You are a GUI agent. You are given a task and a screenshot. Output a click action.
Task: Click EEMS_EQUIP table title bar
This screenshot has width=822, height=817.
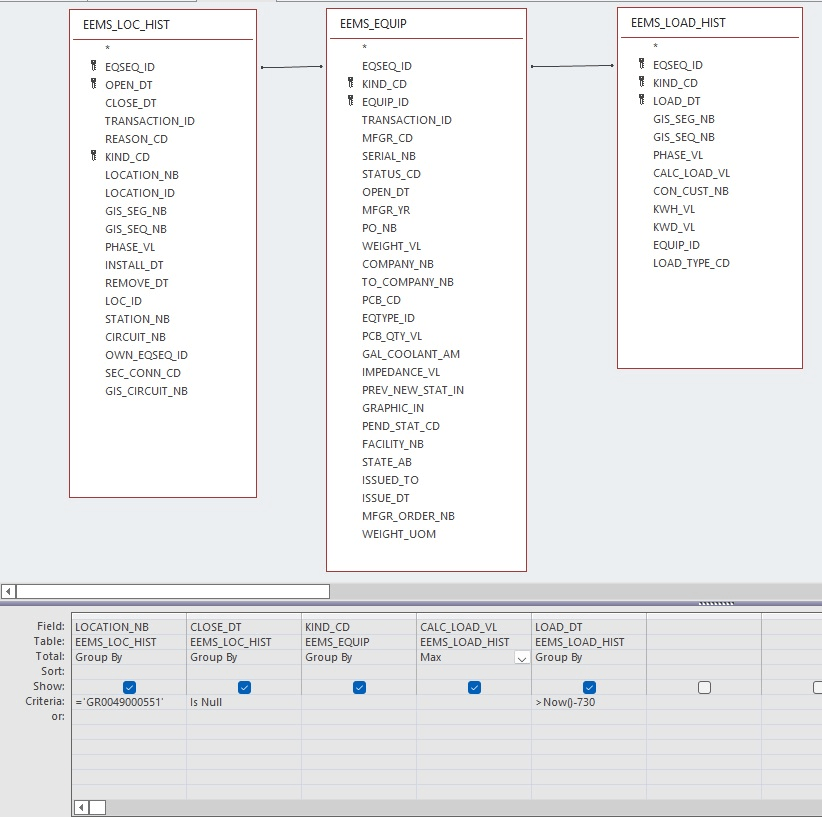426,24
